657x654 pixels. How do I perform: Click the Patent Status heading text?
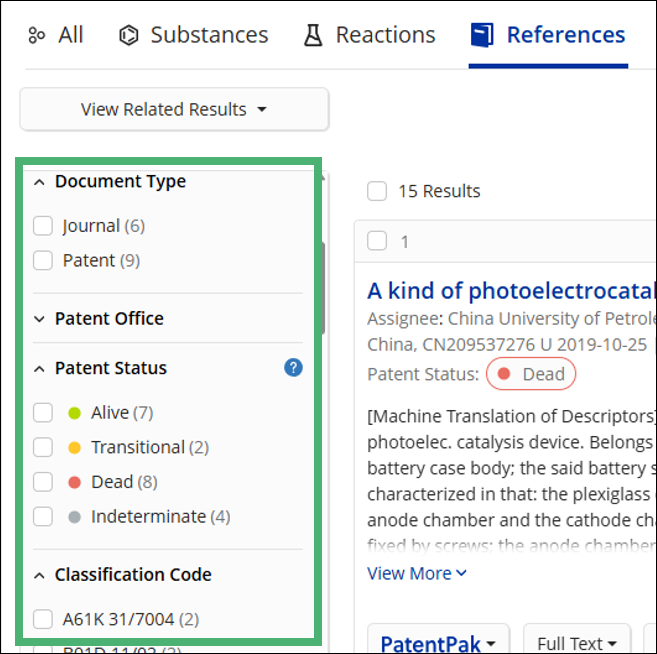111,368
